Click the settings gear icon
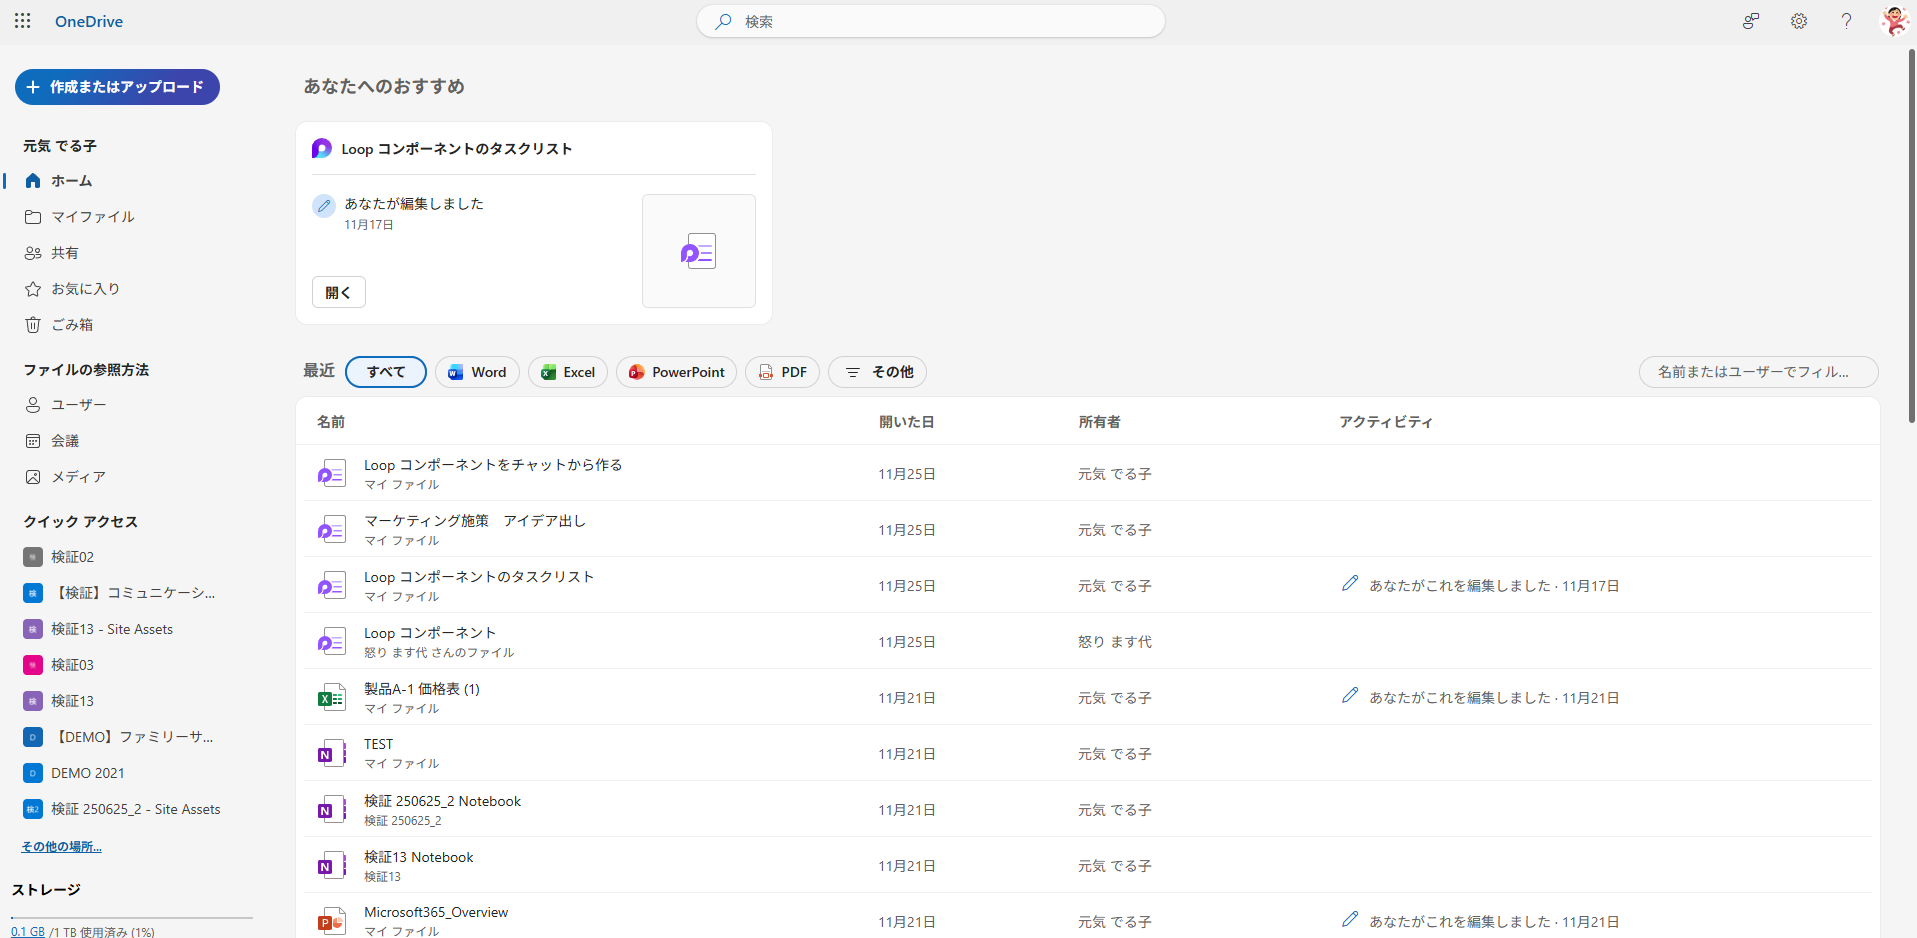 point(1798,21)
